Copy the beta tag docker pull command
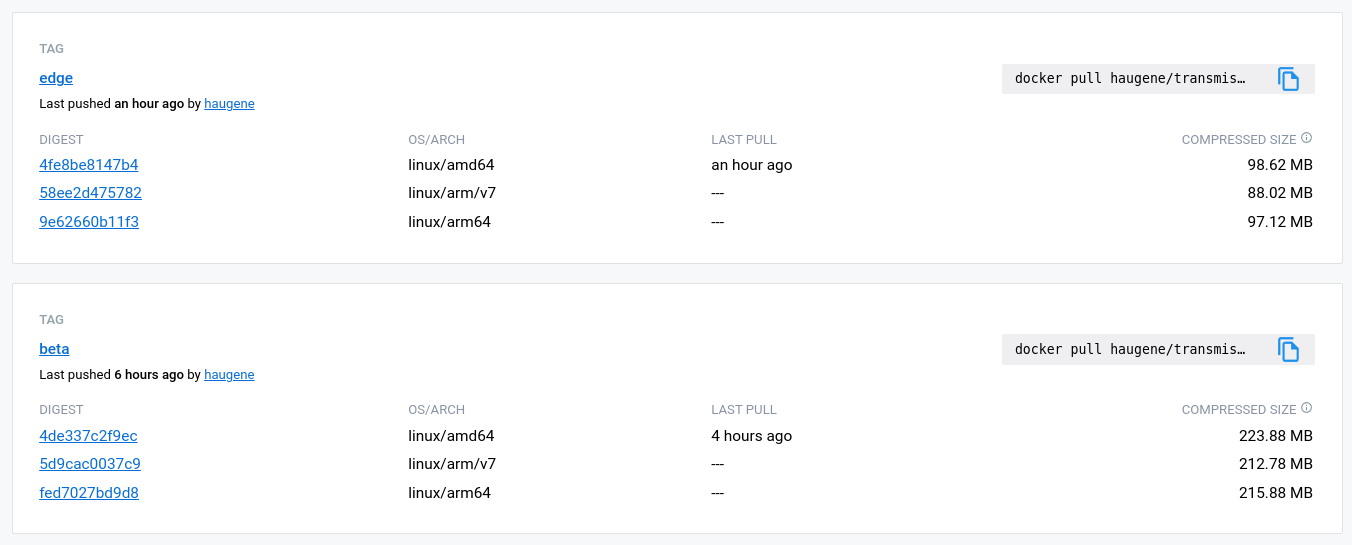The image size is (1352, 545). [1288, 349]
